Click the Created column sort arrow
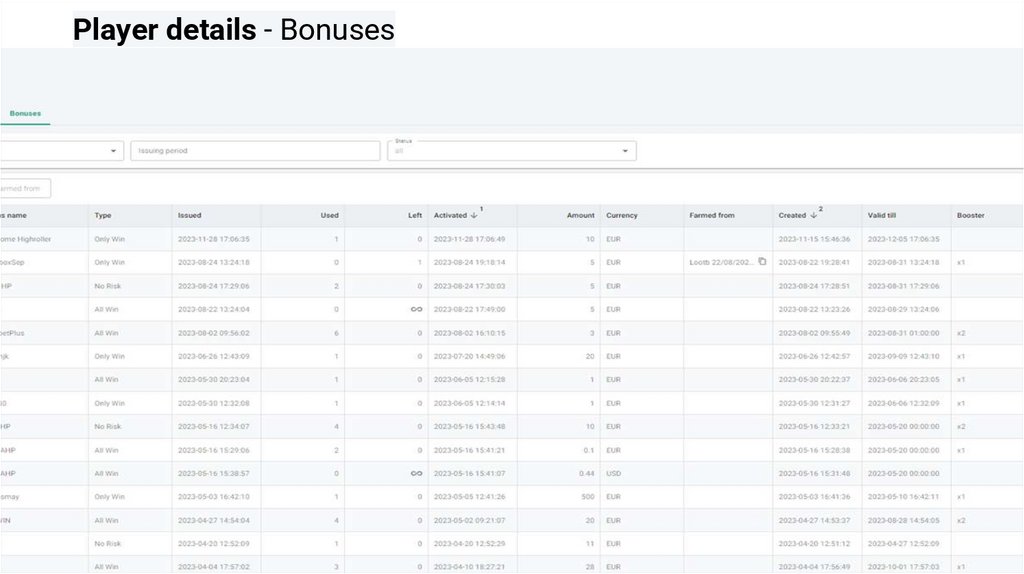 [x=813, y=215]
